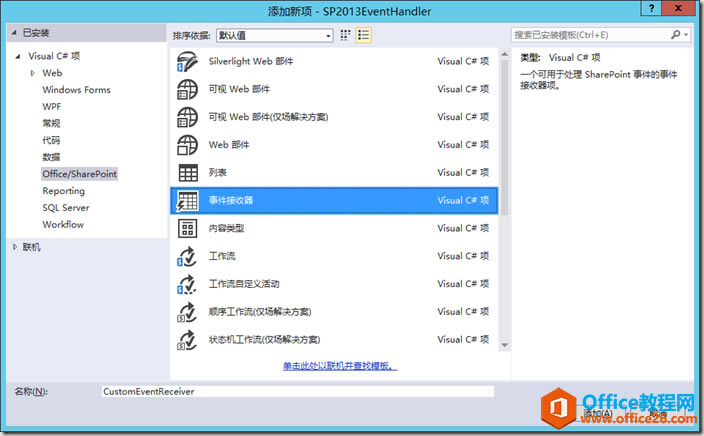This screenshot has width=704, height=436.
Task: Click the search magnifier icon
Action: tap(675, 35)
